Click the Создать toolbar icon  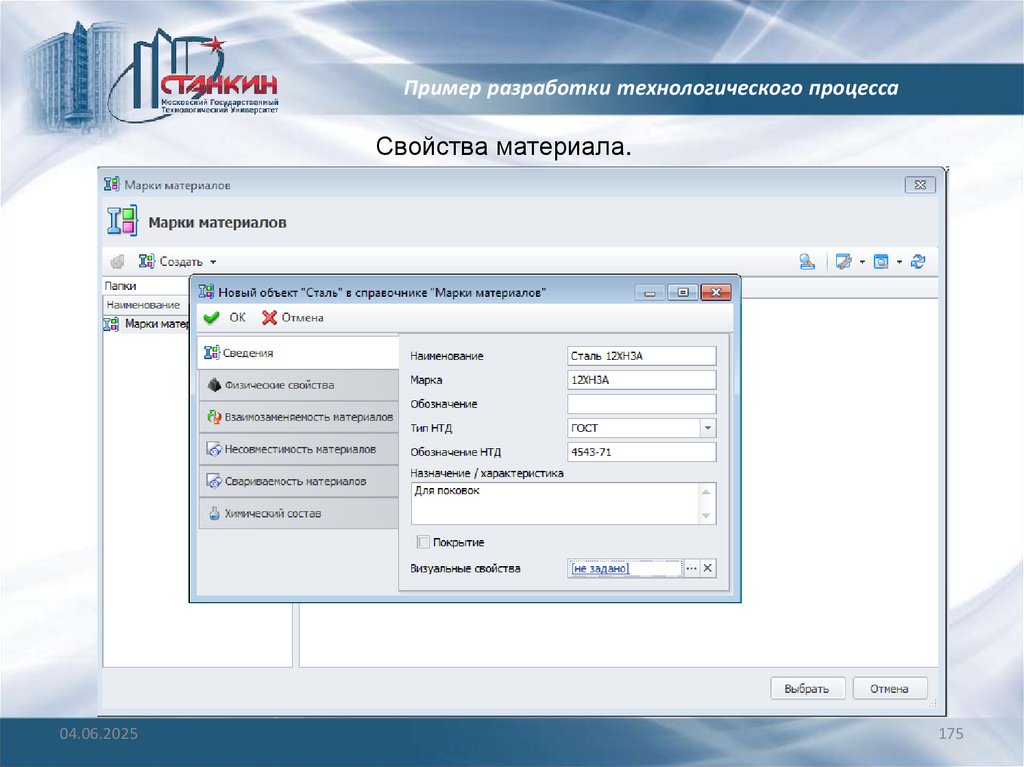tap(146, 261)
